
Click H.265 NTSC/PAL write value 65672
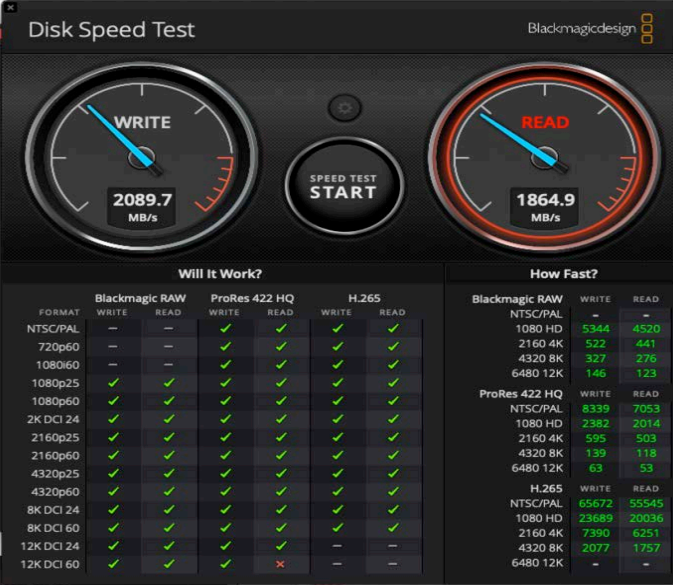[596, 503]
